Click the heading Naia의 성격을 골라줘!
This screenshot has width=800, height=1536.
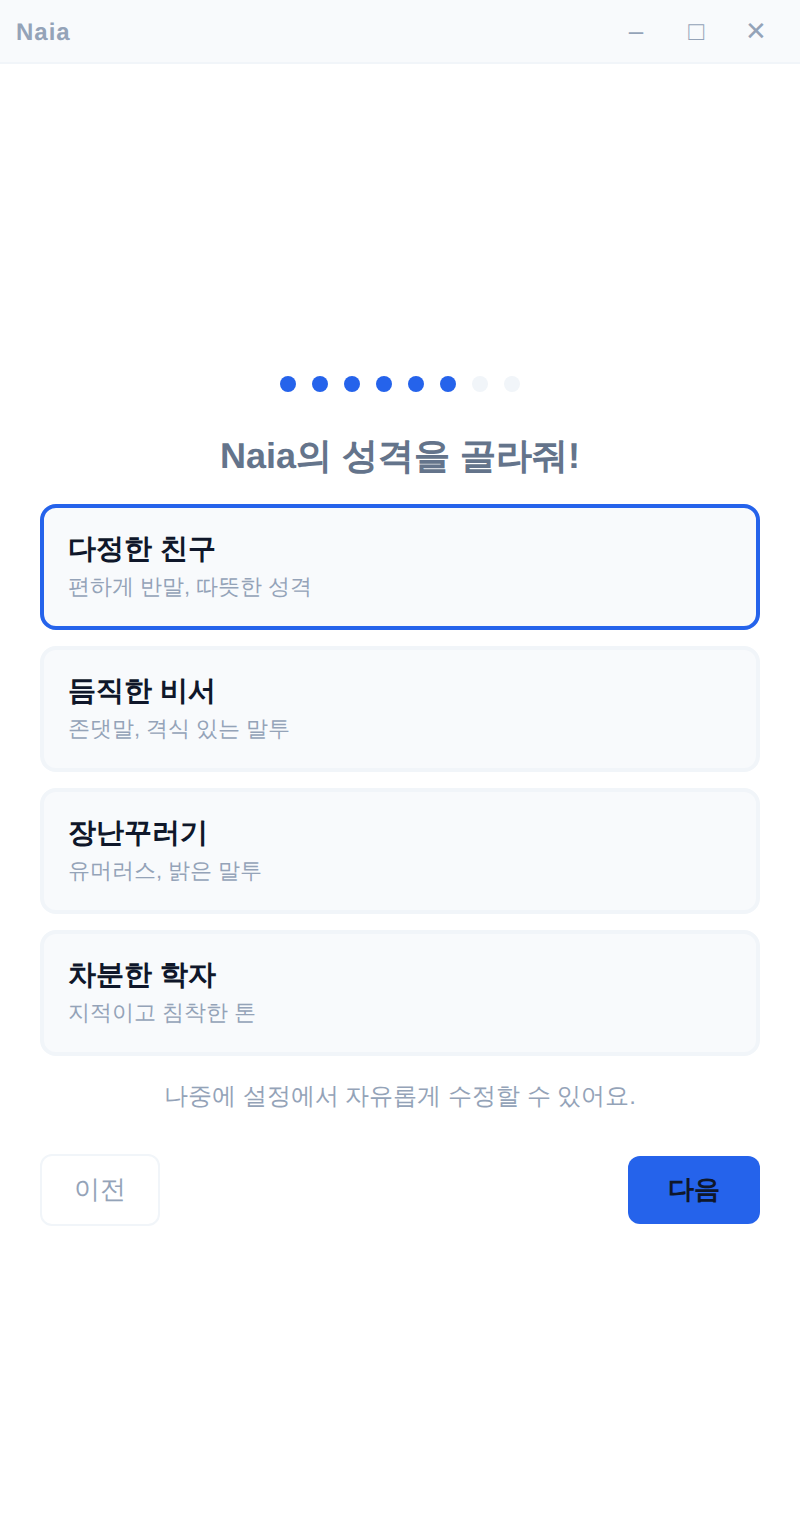point(400,457)
